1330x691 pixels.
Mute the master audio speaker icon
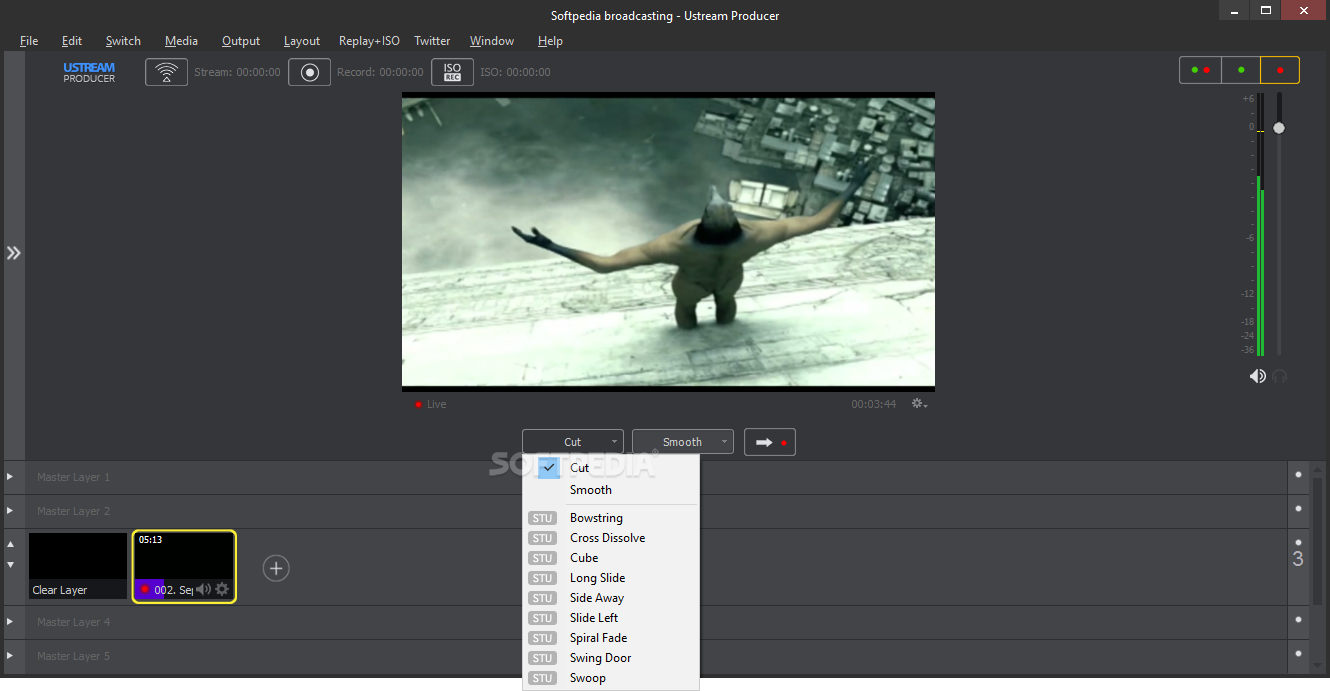pos(1258,376)
